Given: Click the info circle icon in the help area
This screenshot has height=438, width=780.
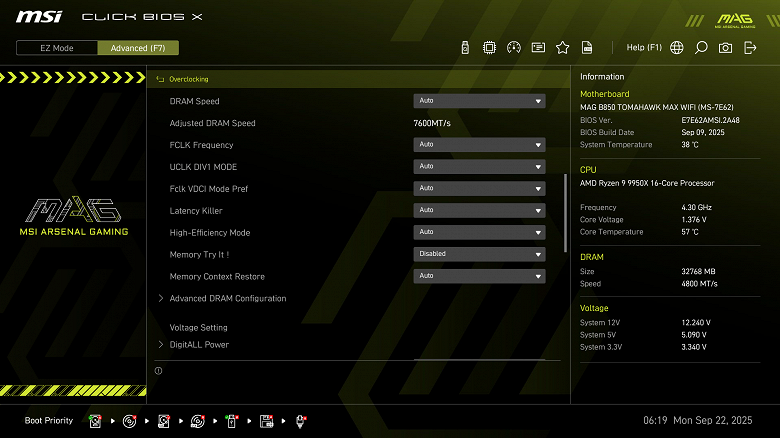Looking at the screenshot, I should (x=158, y=371).
